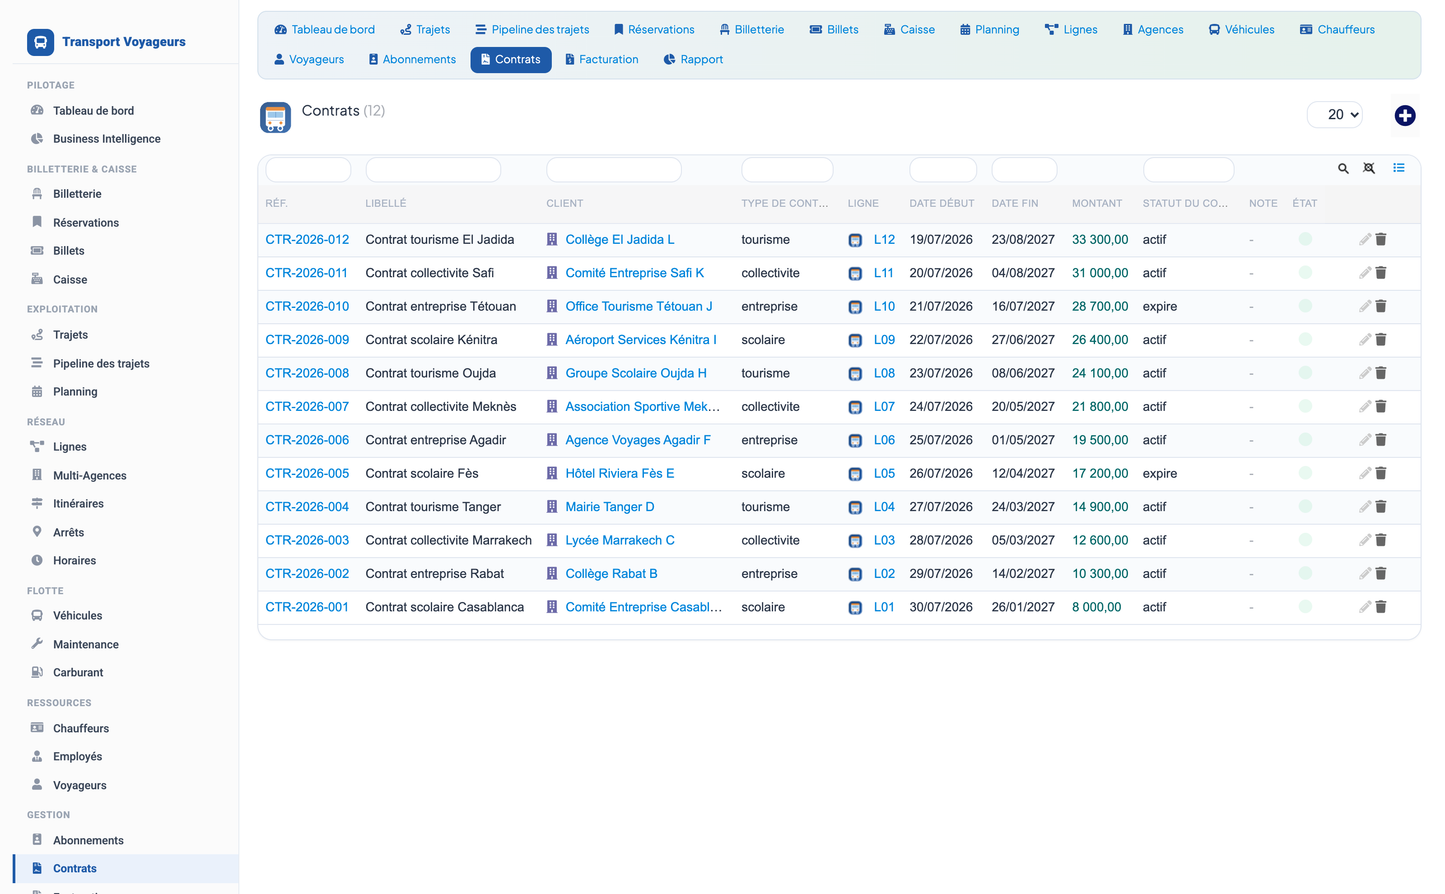Click the bus icon beside line L06
The width and height of the screenshot is (1445, 894).
(x=855, y=441)
